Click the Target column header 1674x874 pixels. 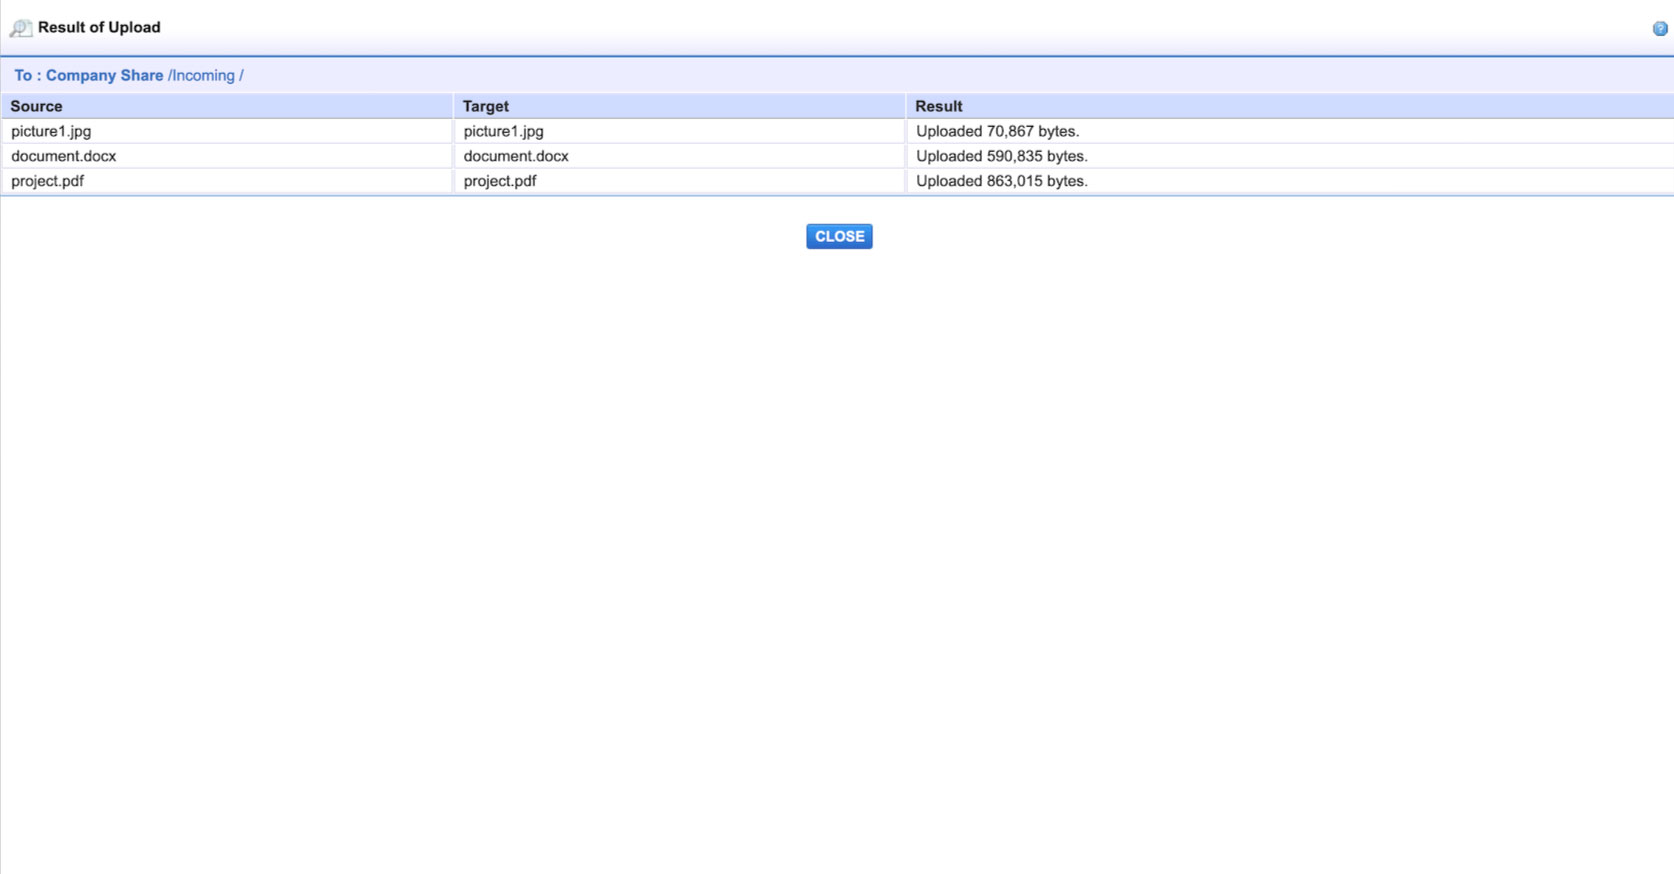pyautogui.click(x=486, y=106)
